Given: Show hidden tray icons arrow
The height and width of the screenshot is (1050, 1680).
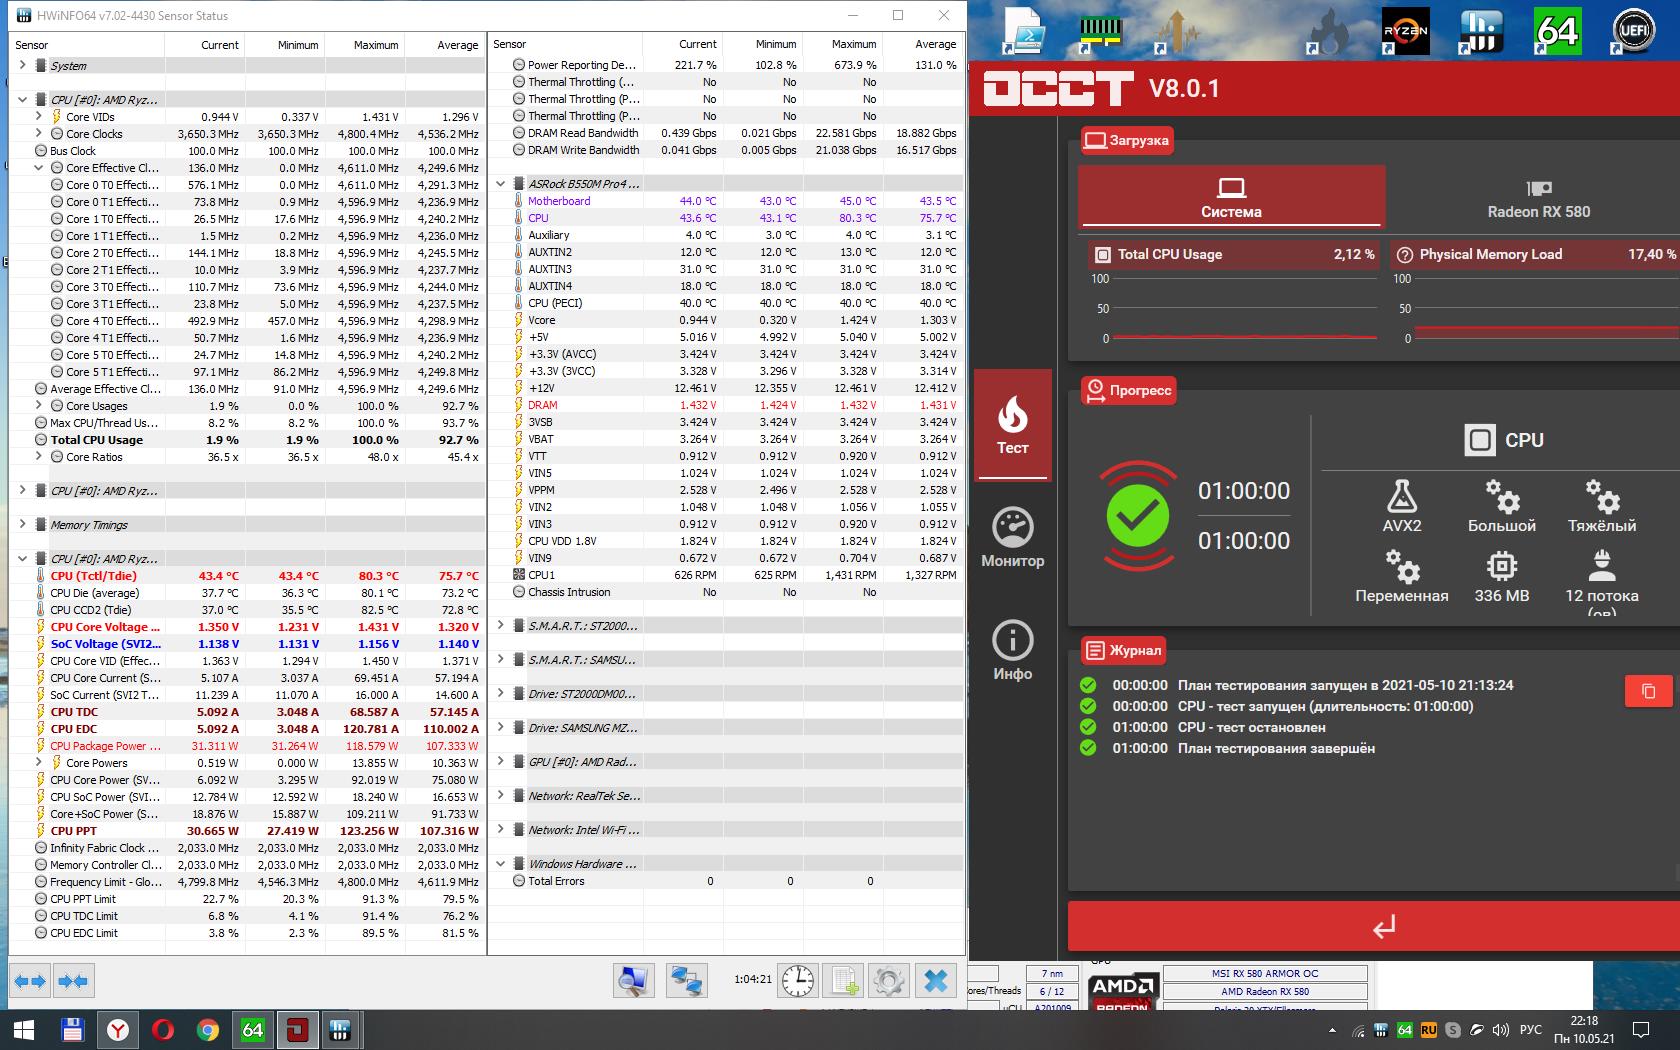Looking at the screenshot, I should 1332,1029.
